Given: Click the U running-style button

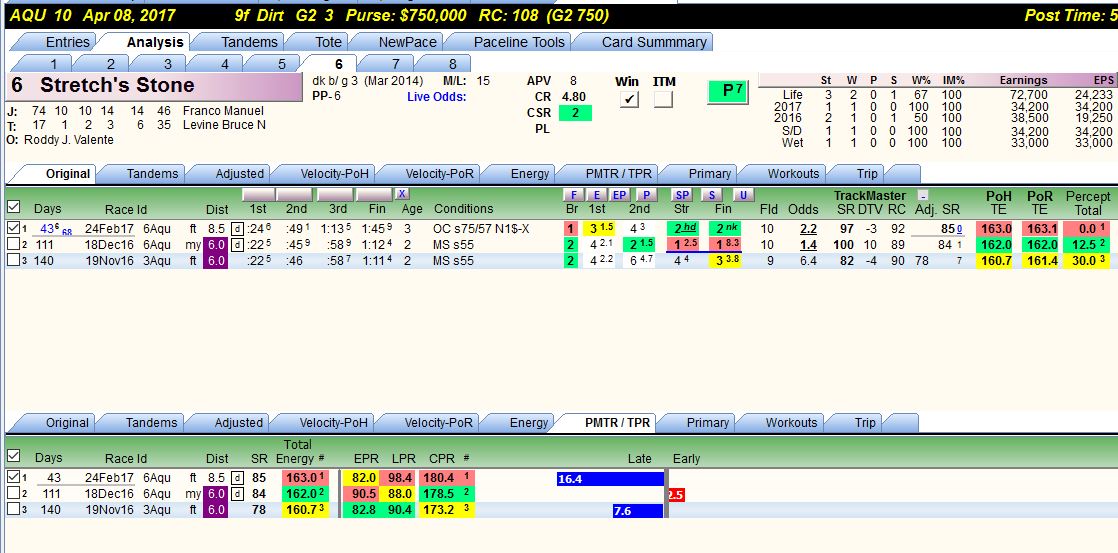Looking at the screenshot, I should (x=743, y=195).
